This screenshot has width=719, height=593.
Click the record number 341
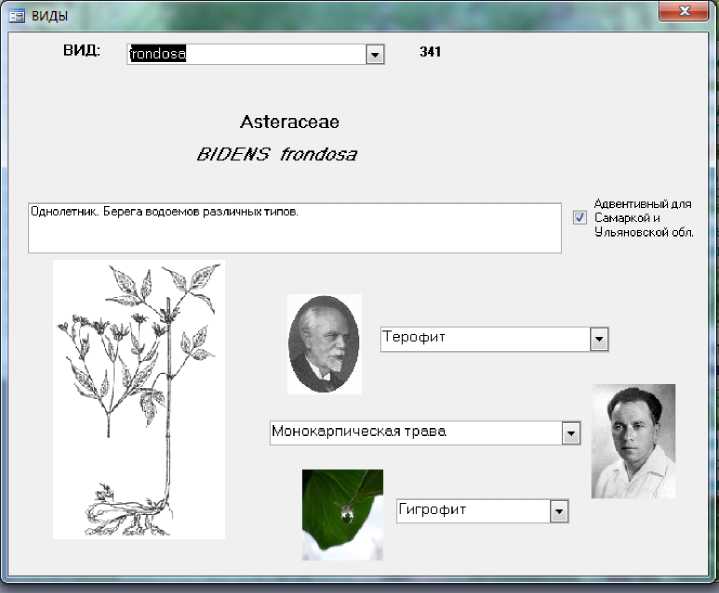pyautogui.click(x=430, y=52)
